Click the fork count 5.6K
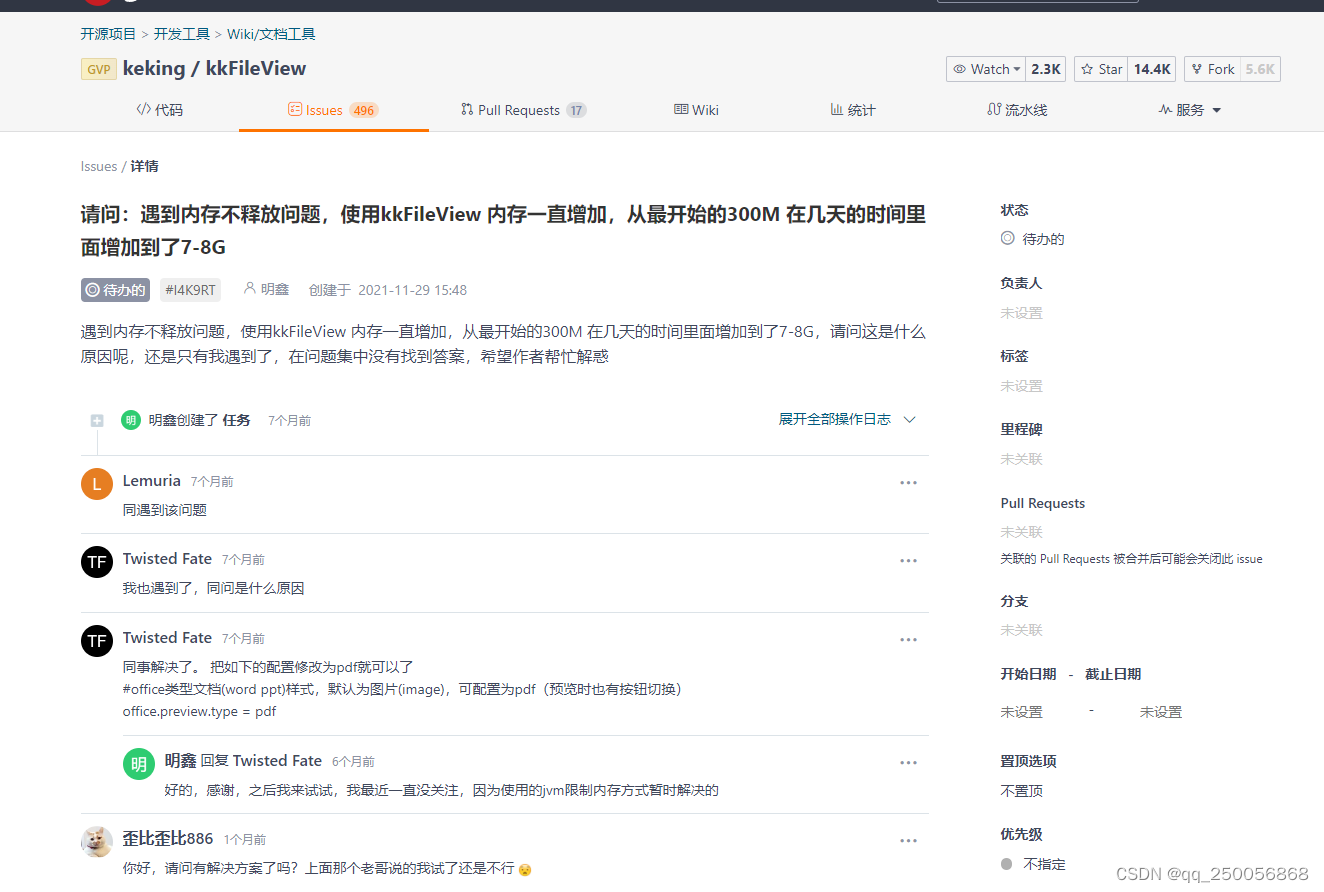This screenshot has height=892, width=1324. tap(1260, 69)
